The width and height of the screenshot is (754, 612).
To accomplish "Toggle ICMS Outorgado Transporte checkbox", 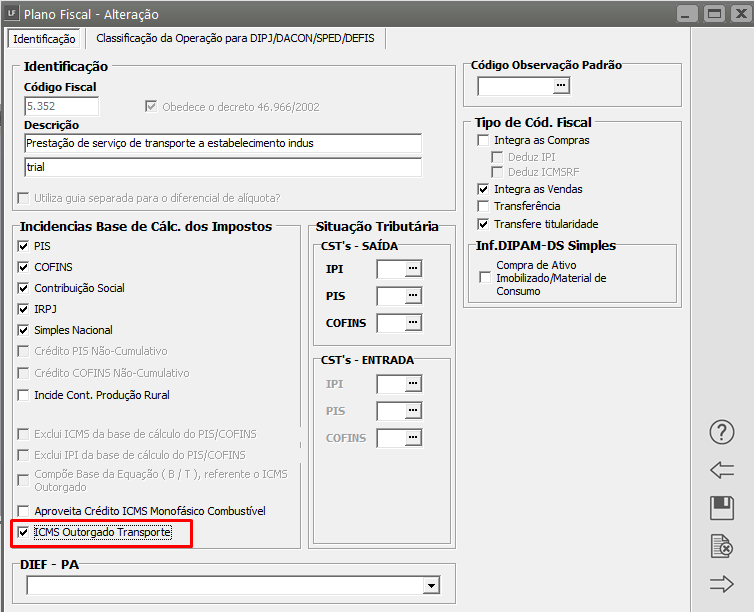I will (25, 533).
